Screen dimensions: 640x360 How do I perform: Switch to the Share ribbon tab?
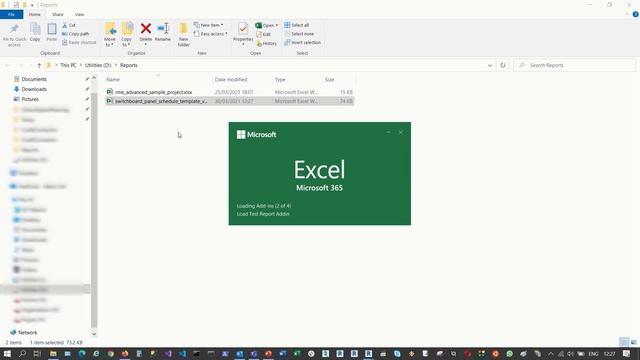(58, 14)
